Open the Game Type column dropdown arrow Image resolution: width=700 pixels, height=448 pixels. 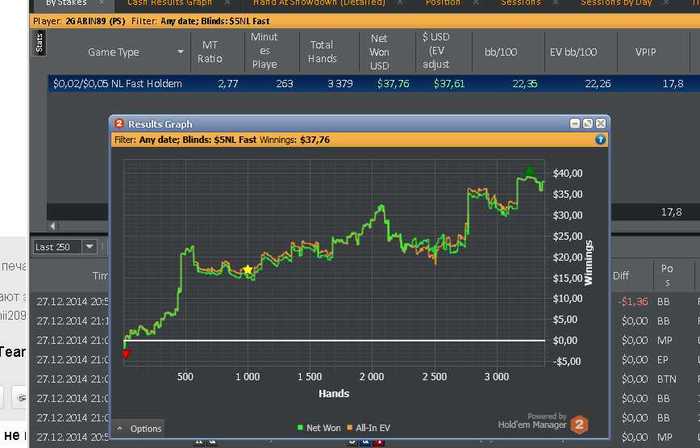(x=180, y=52)
